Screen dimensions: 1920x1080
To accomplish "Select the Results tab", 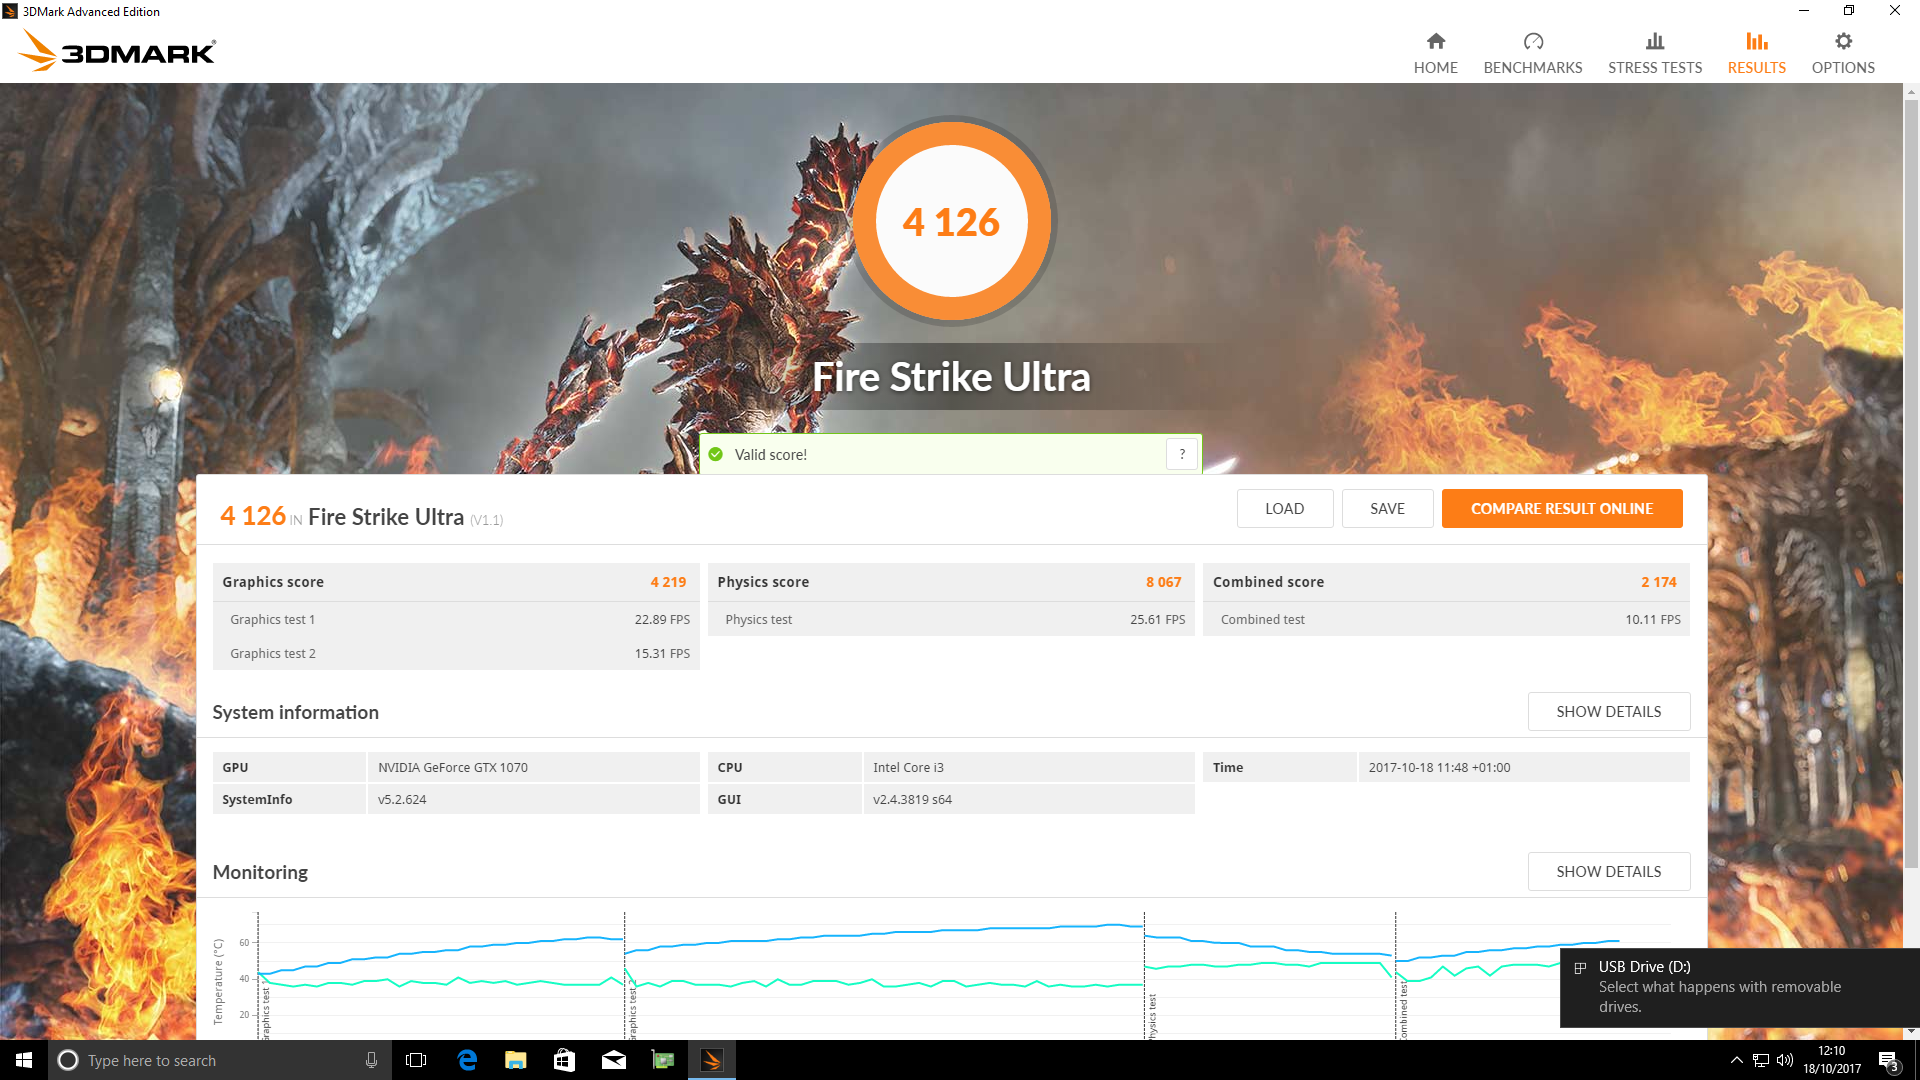I will click(x=1756, y=53).
